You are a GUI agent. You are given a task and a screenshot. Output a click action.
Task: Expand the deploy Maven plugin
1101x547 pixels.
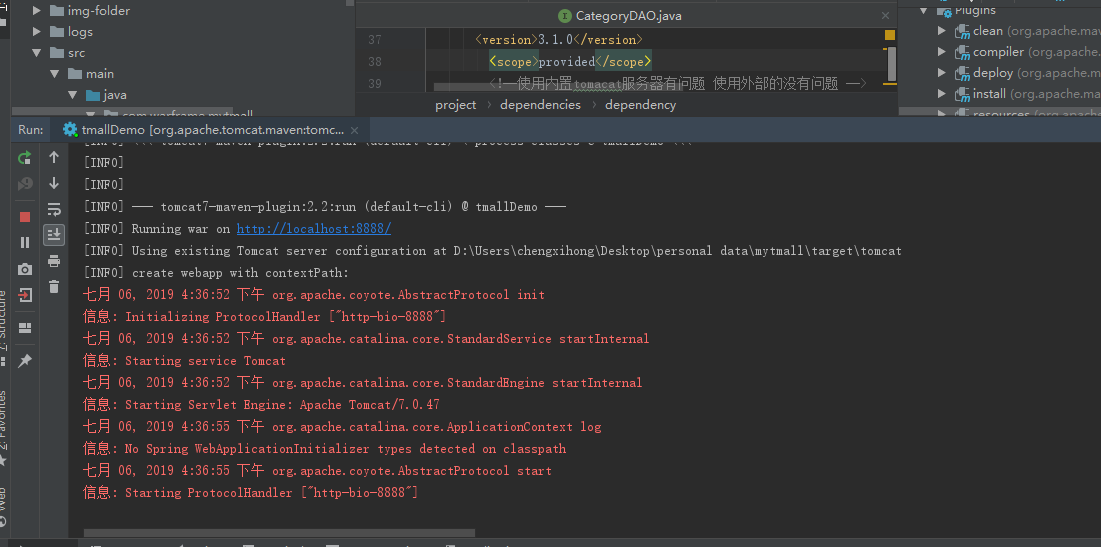pos(942,73)
